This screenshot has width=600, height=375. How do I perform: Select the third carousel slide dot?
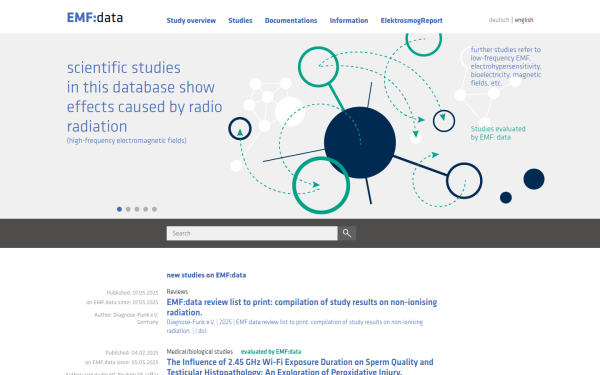tap(137, 209)
